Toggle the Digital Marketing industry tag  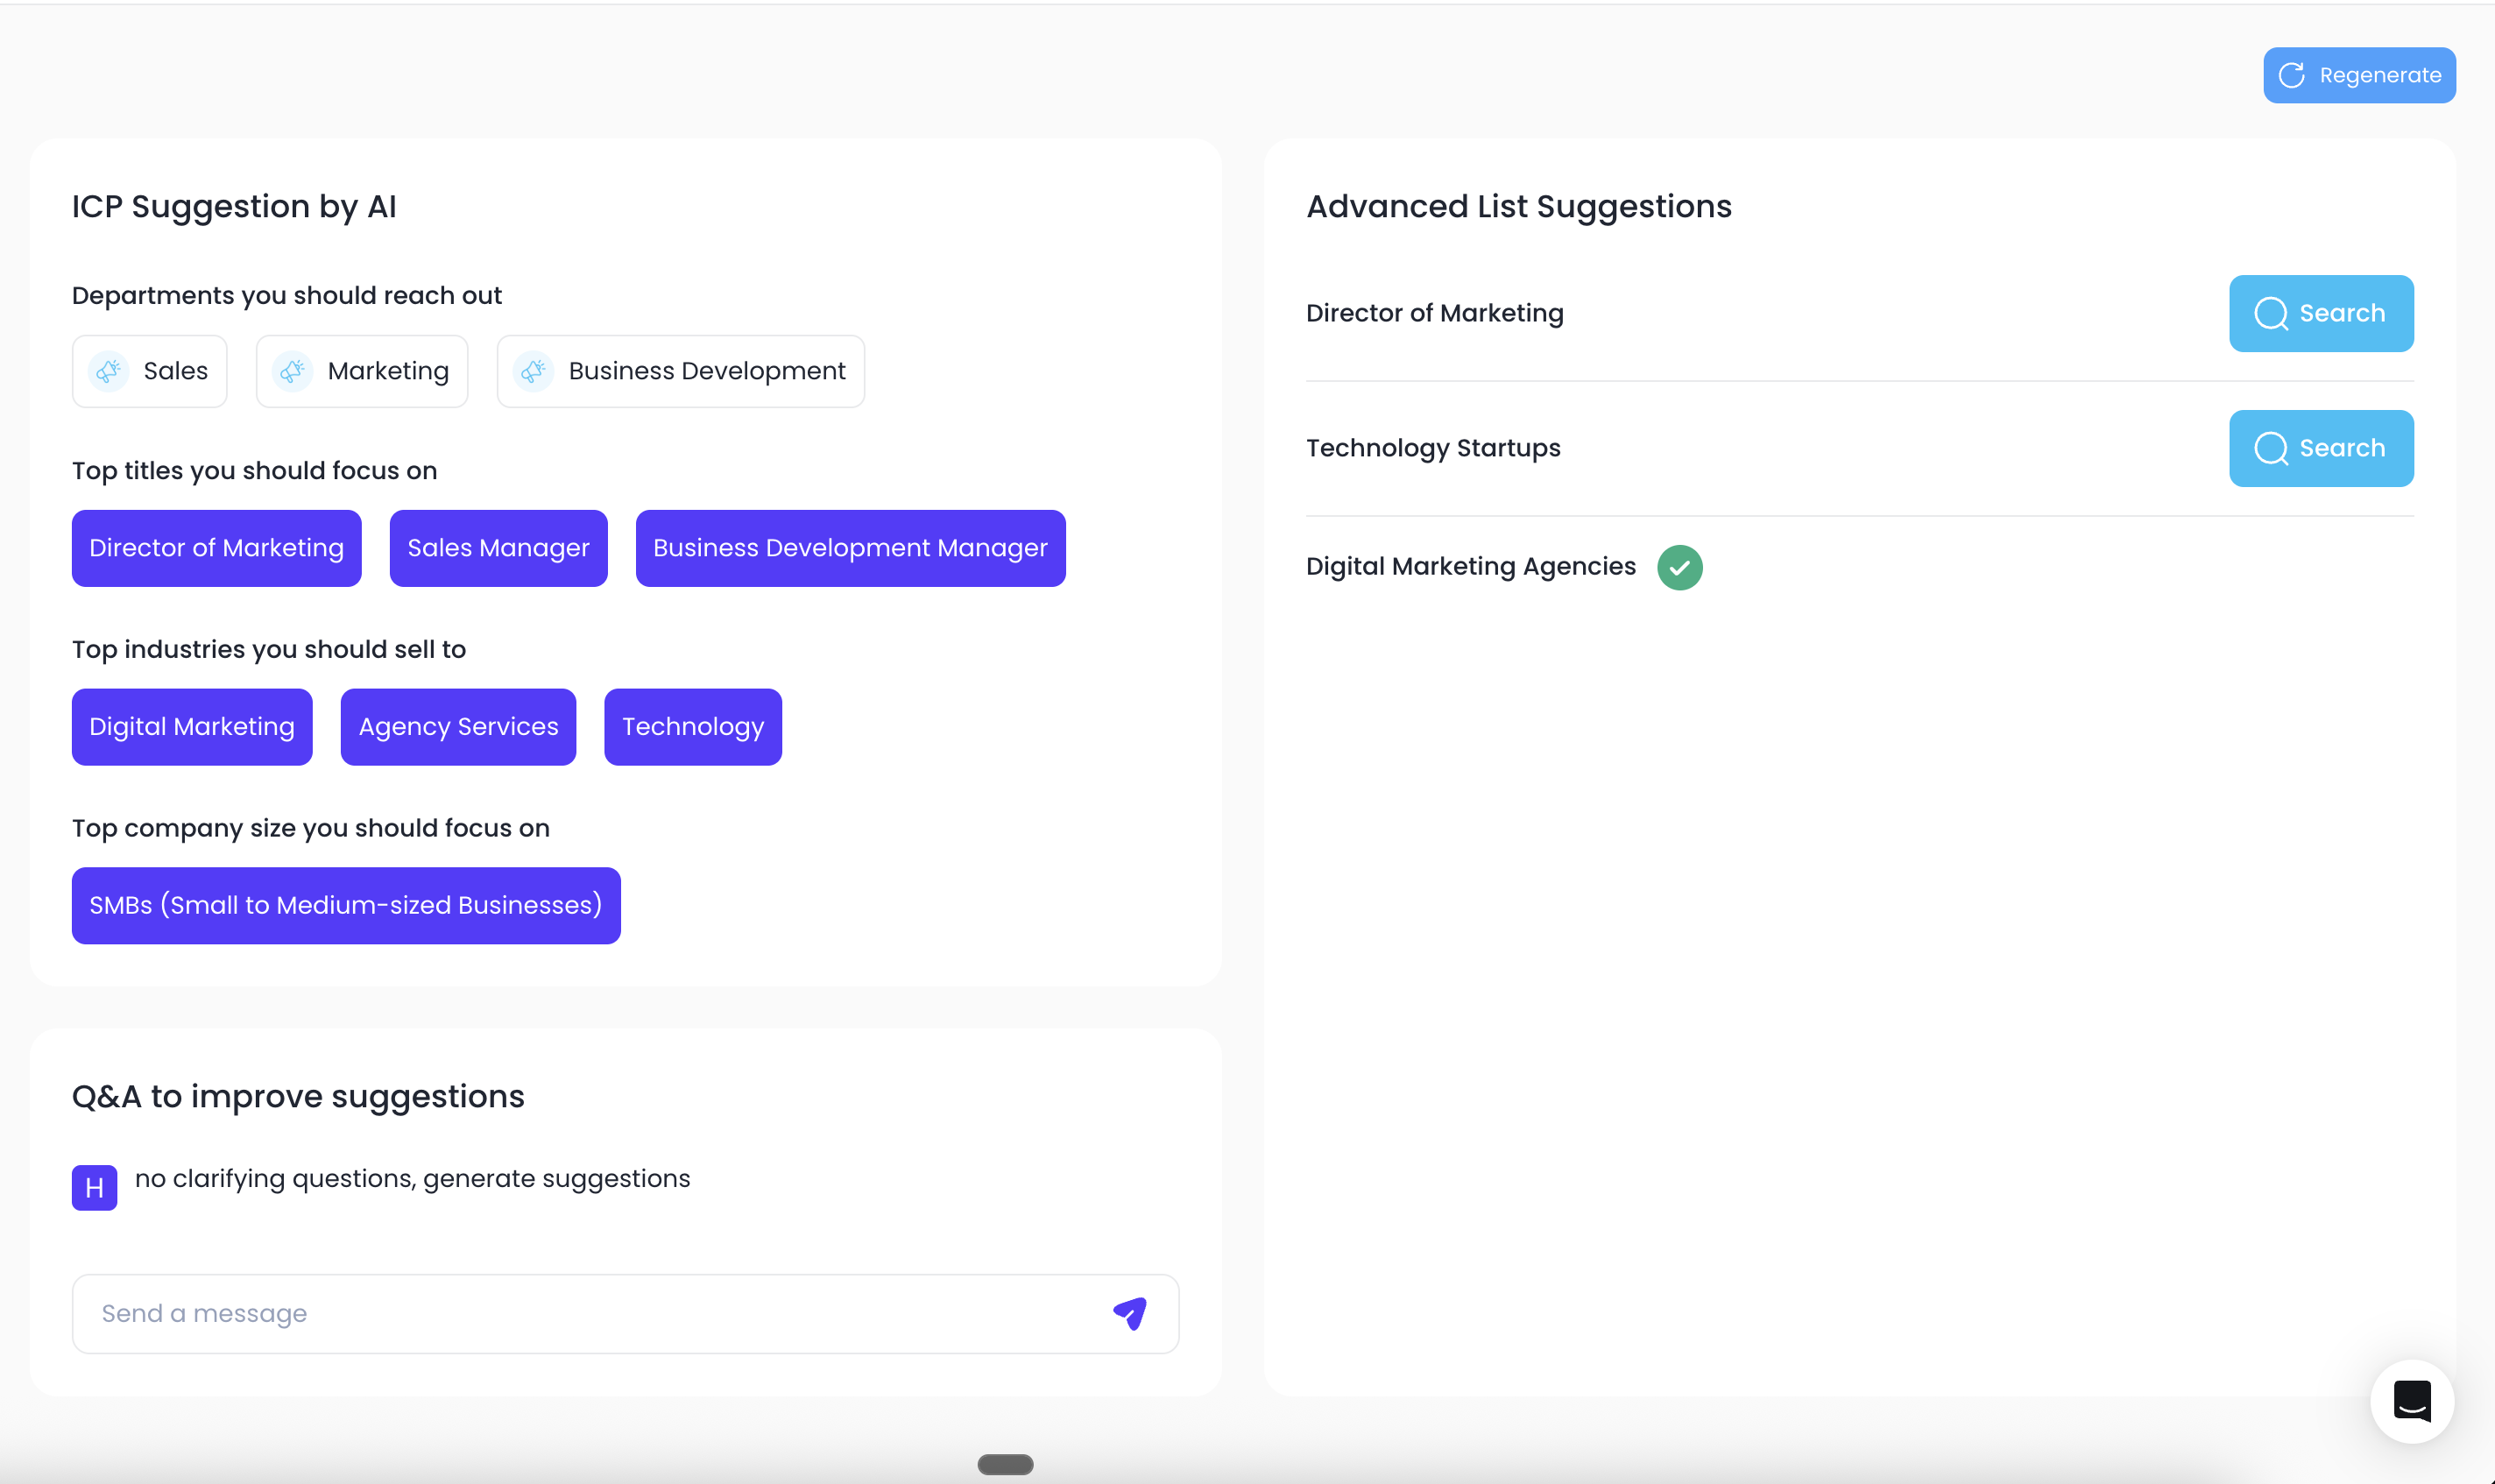tap(191, 727)
